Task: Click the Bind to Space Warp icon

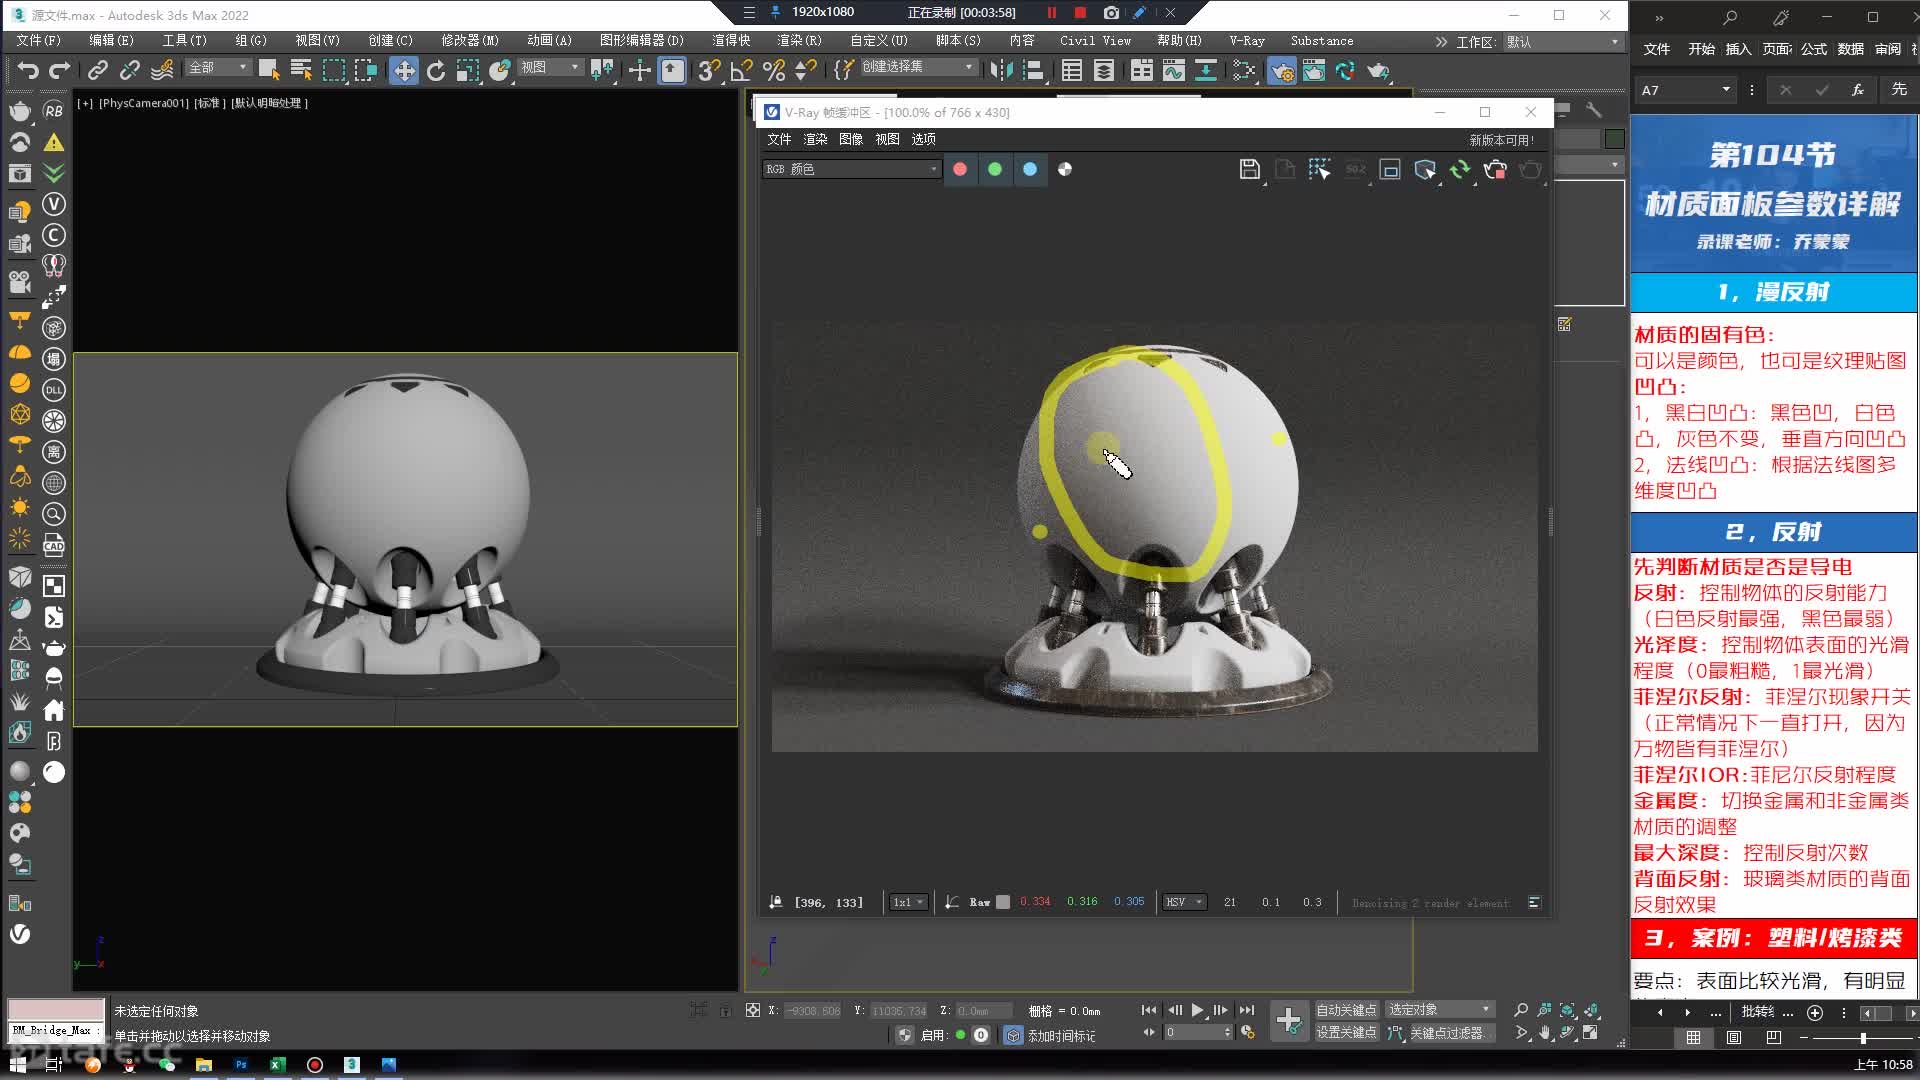Action: tap(162, 70)
